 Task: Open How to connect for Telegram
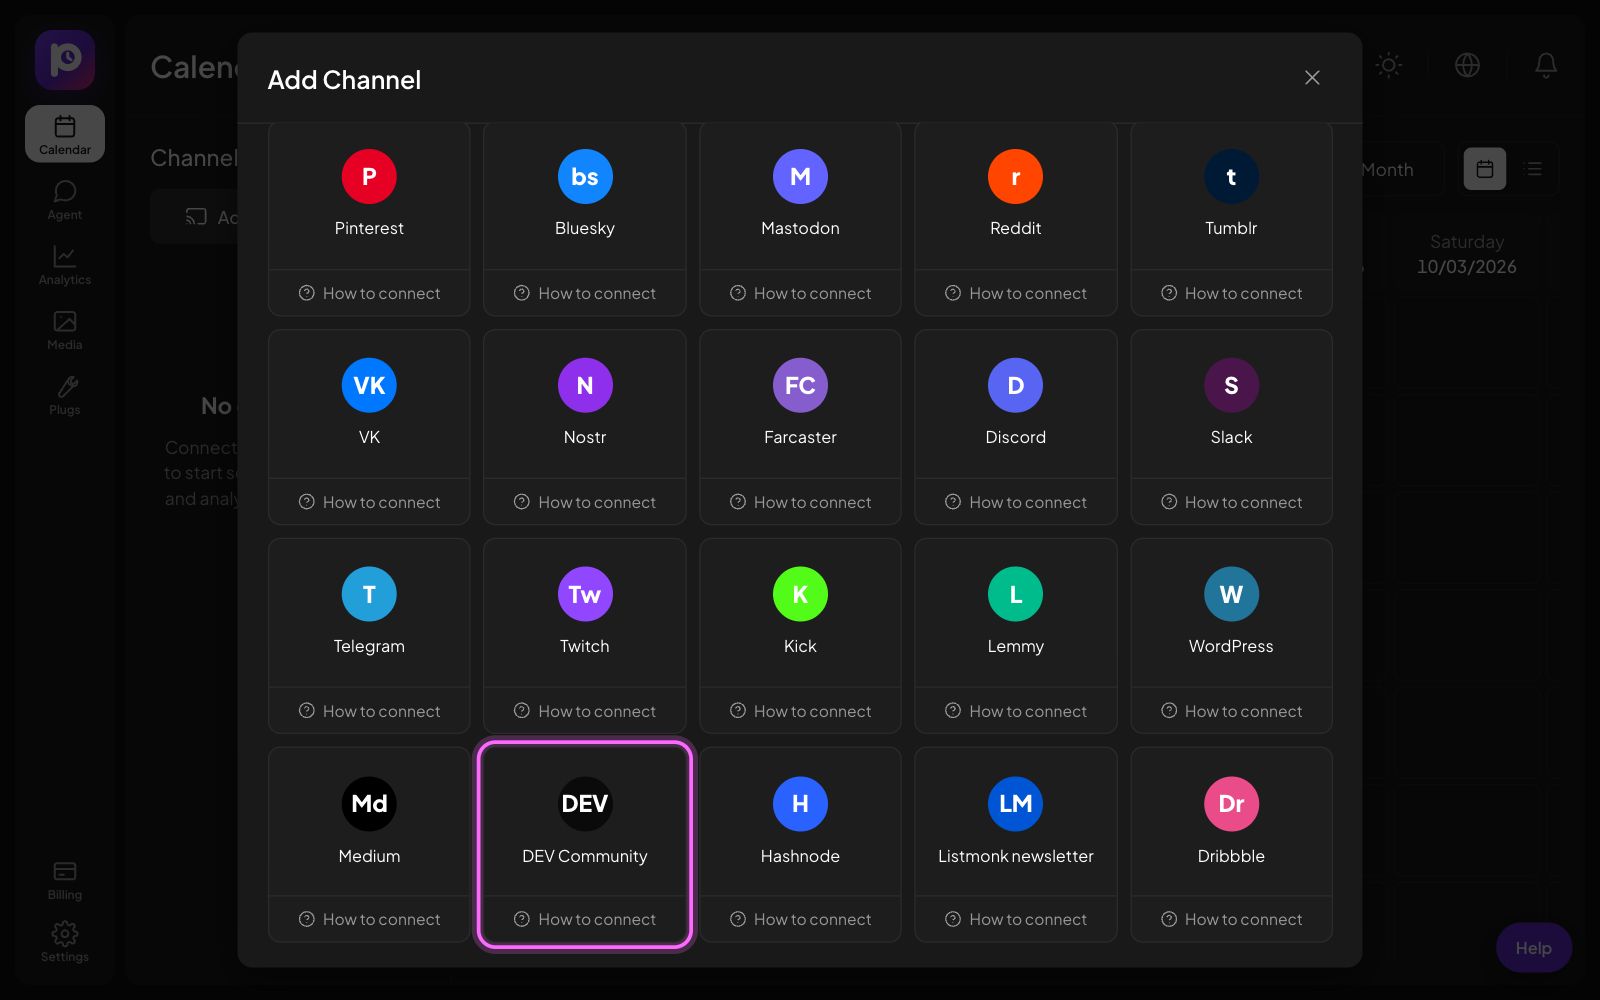pyautogui.click(x=369, y=711)
